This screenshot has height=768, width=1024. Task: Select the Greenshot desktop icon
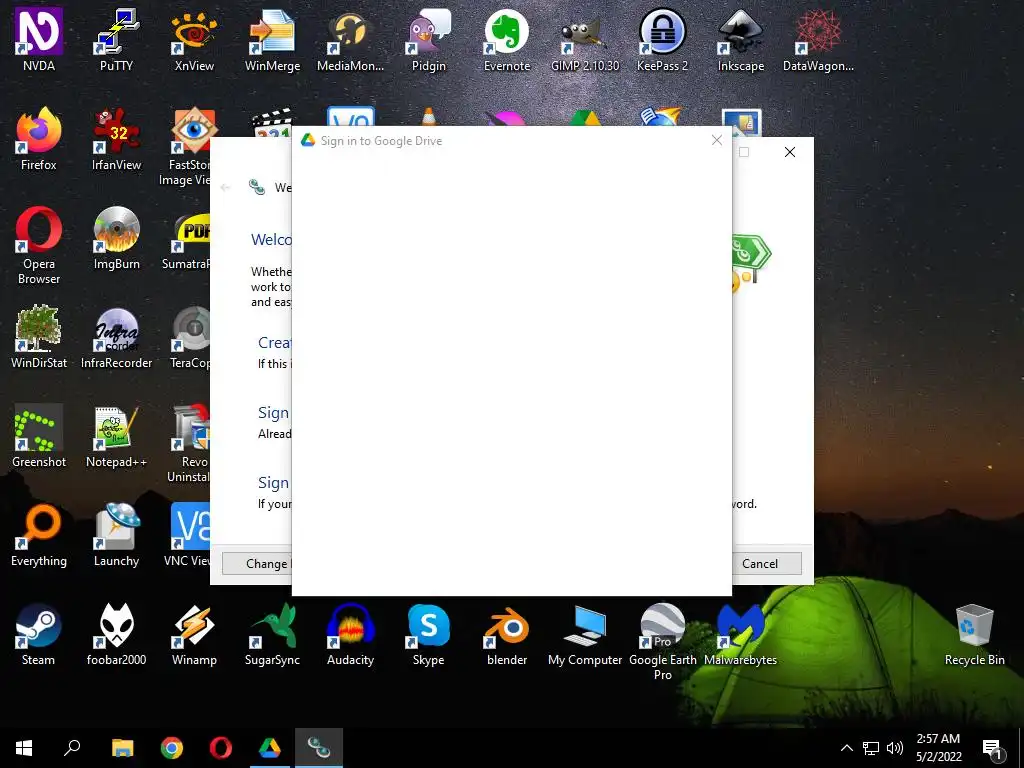39,436
